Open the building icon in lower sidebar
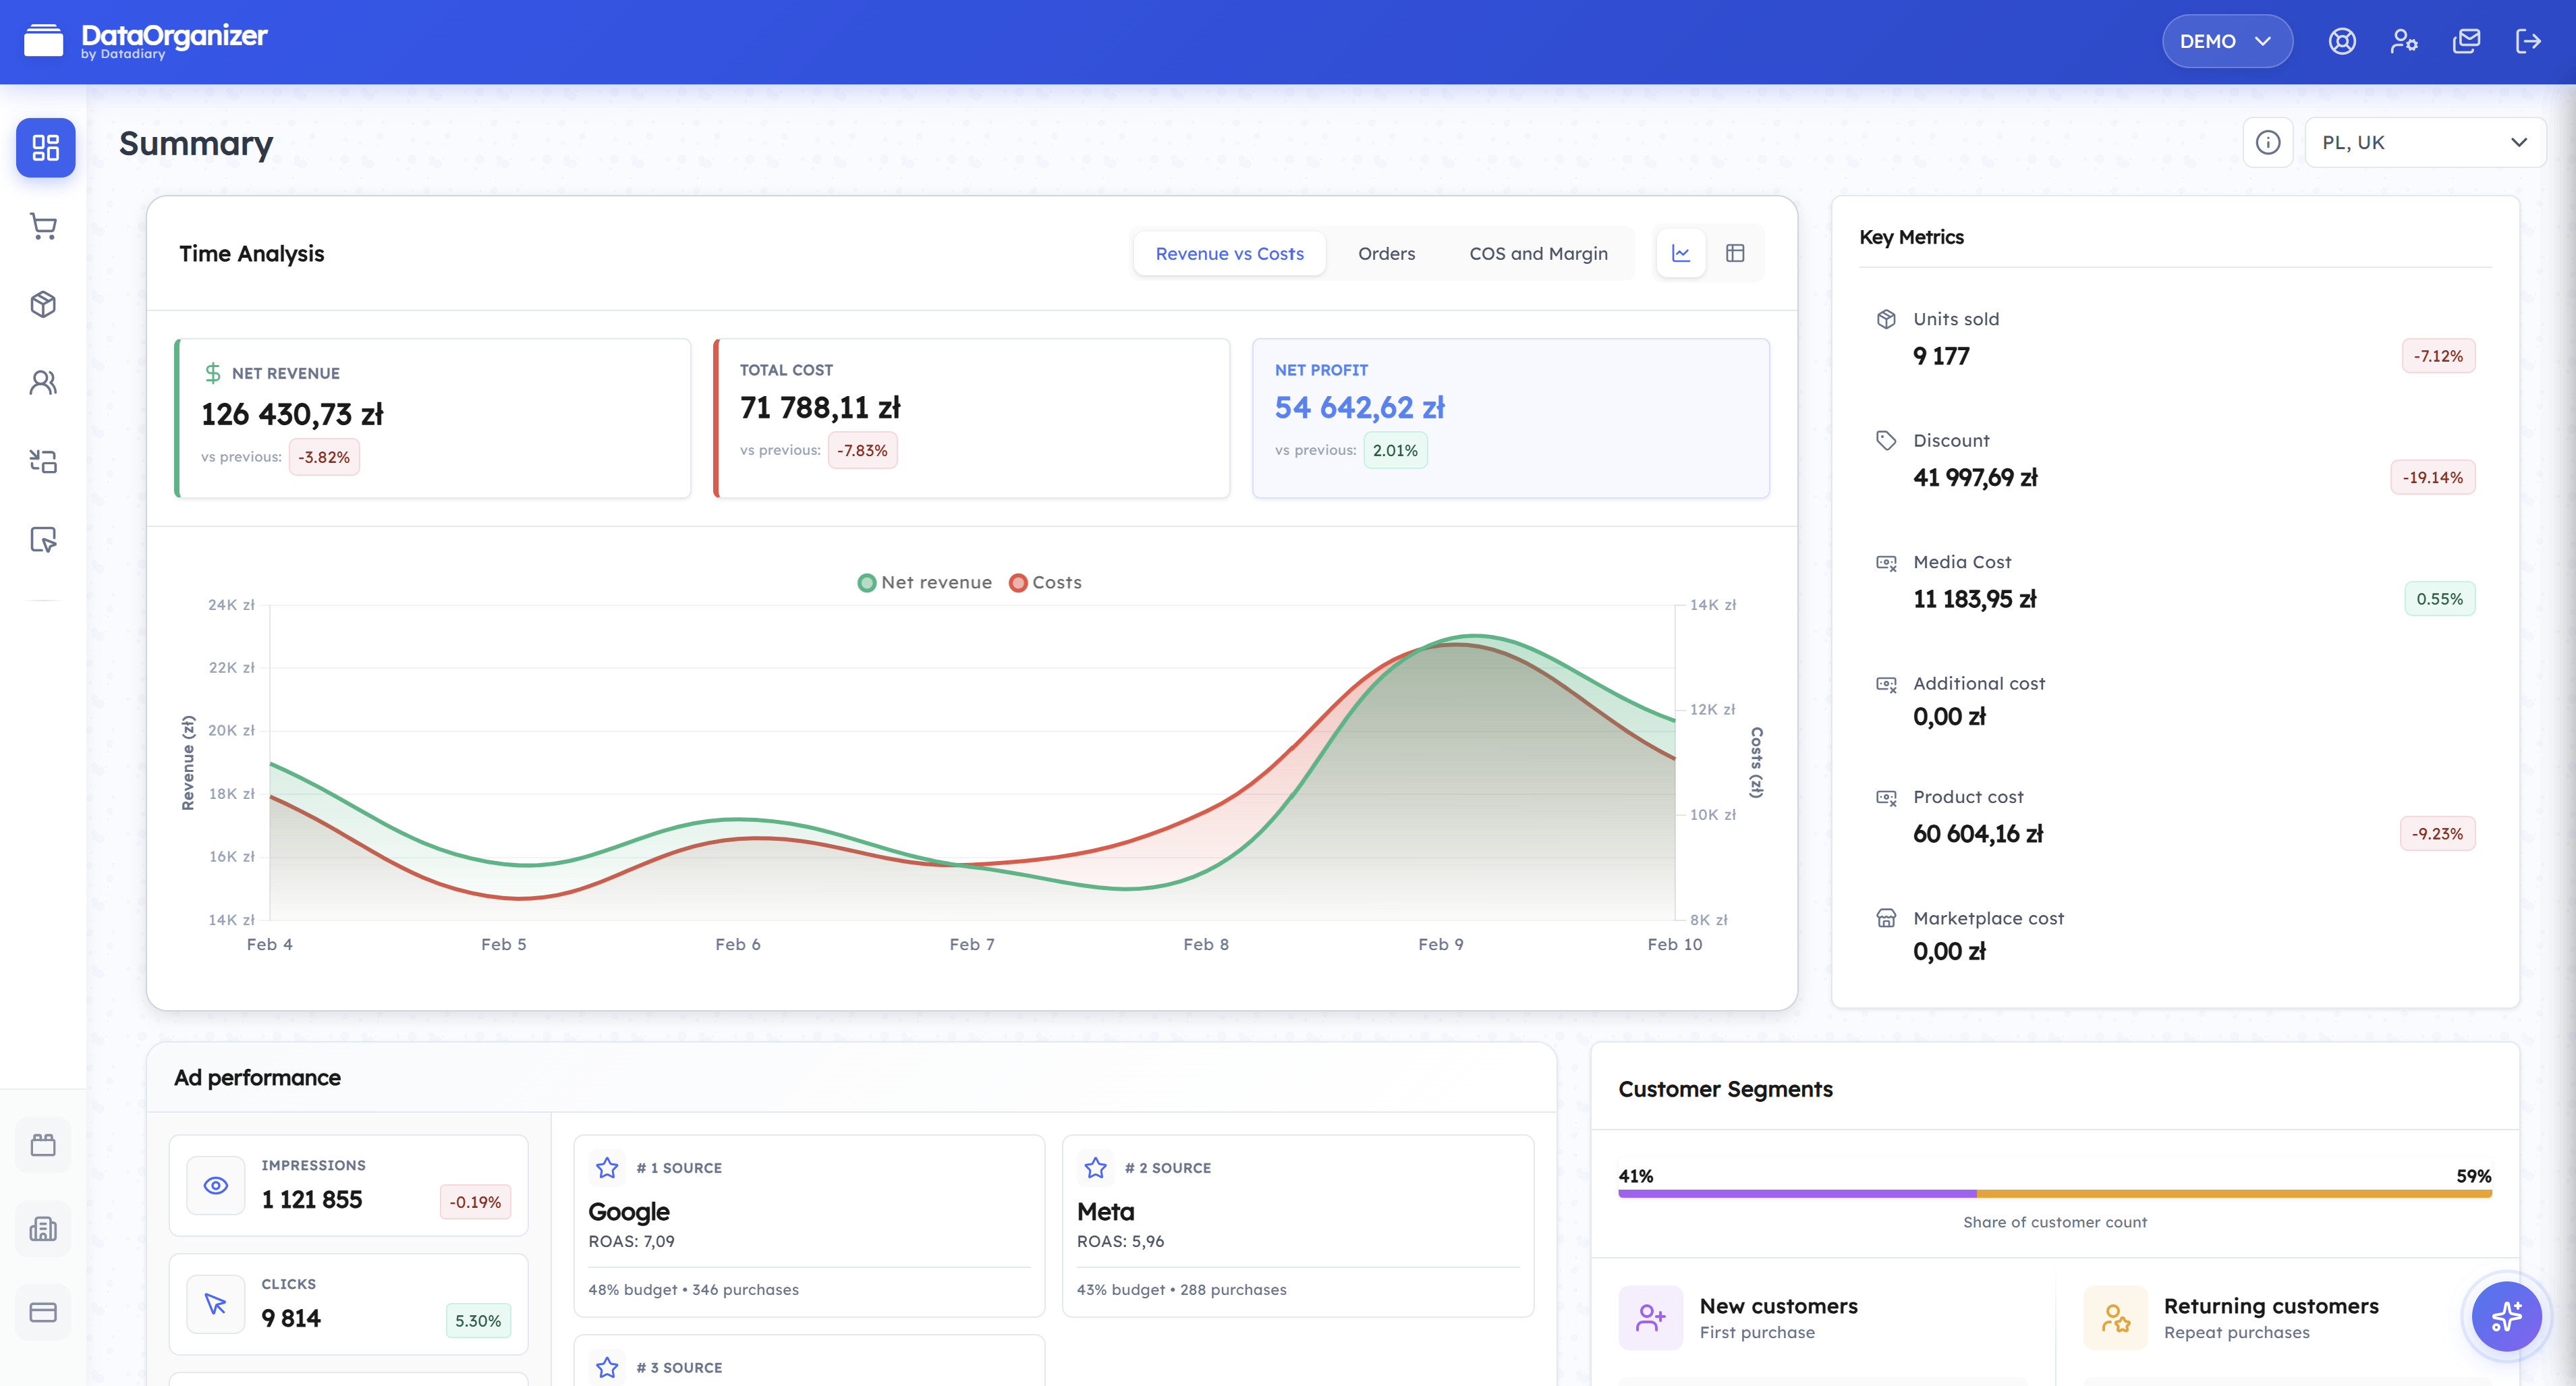 coord(44,1228)
